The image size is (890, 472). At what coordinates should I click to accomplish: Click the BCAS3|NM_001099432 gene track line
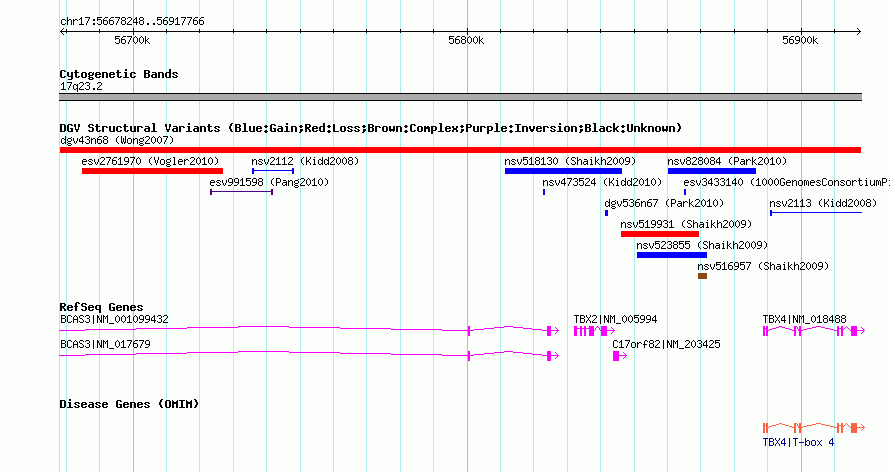[x=309, y=330]
